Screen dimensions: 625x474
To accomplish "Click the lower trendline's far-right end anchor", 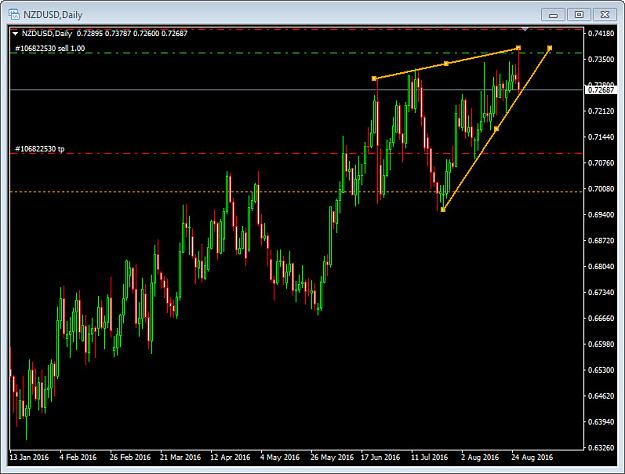I will tap(550, 48).
